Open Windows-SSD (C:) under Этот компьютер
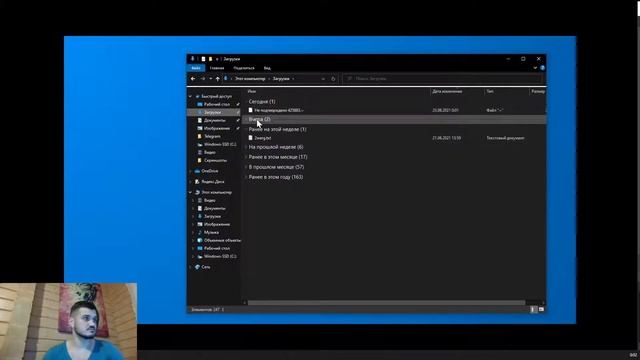640x360 pixels. coord(220,256)
